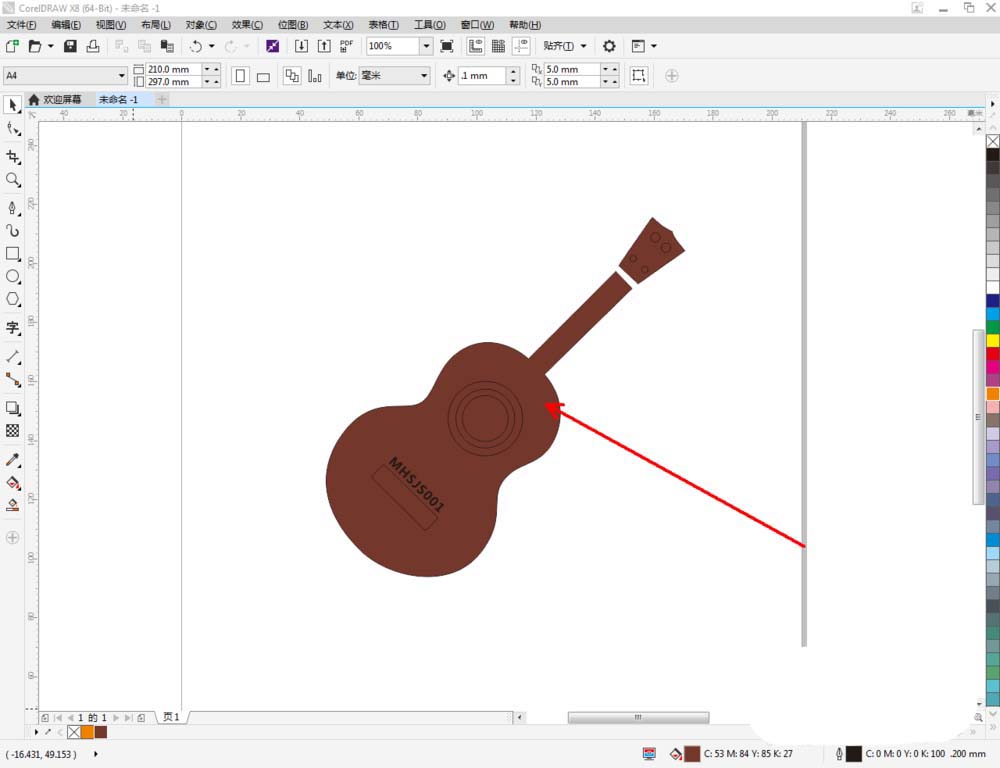Open the File menu
This screenshot has height=768, width=1000.
[x=22, y=25]
